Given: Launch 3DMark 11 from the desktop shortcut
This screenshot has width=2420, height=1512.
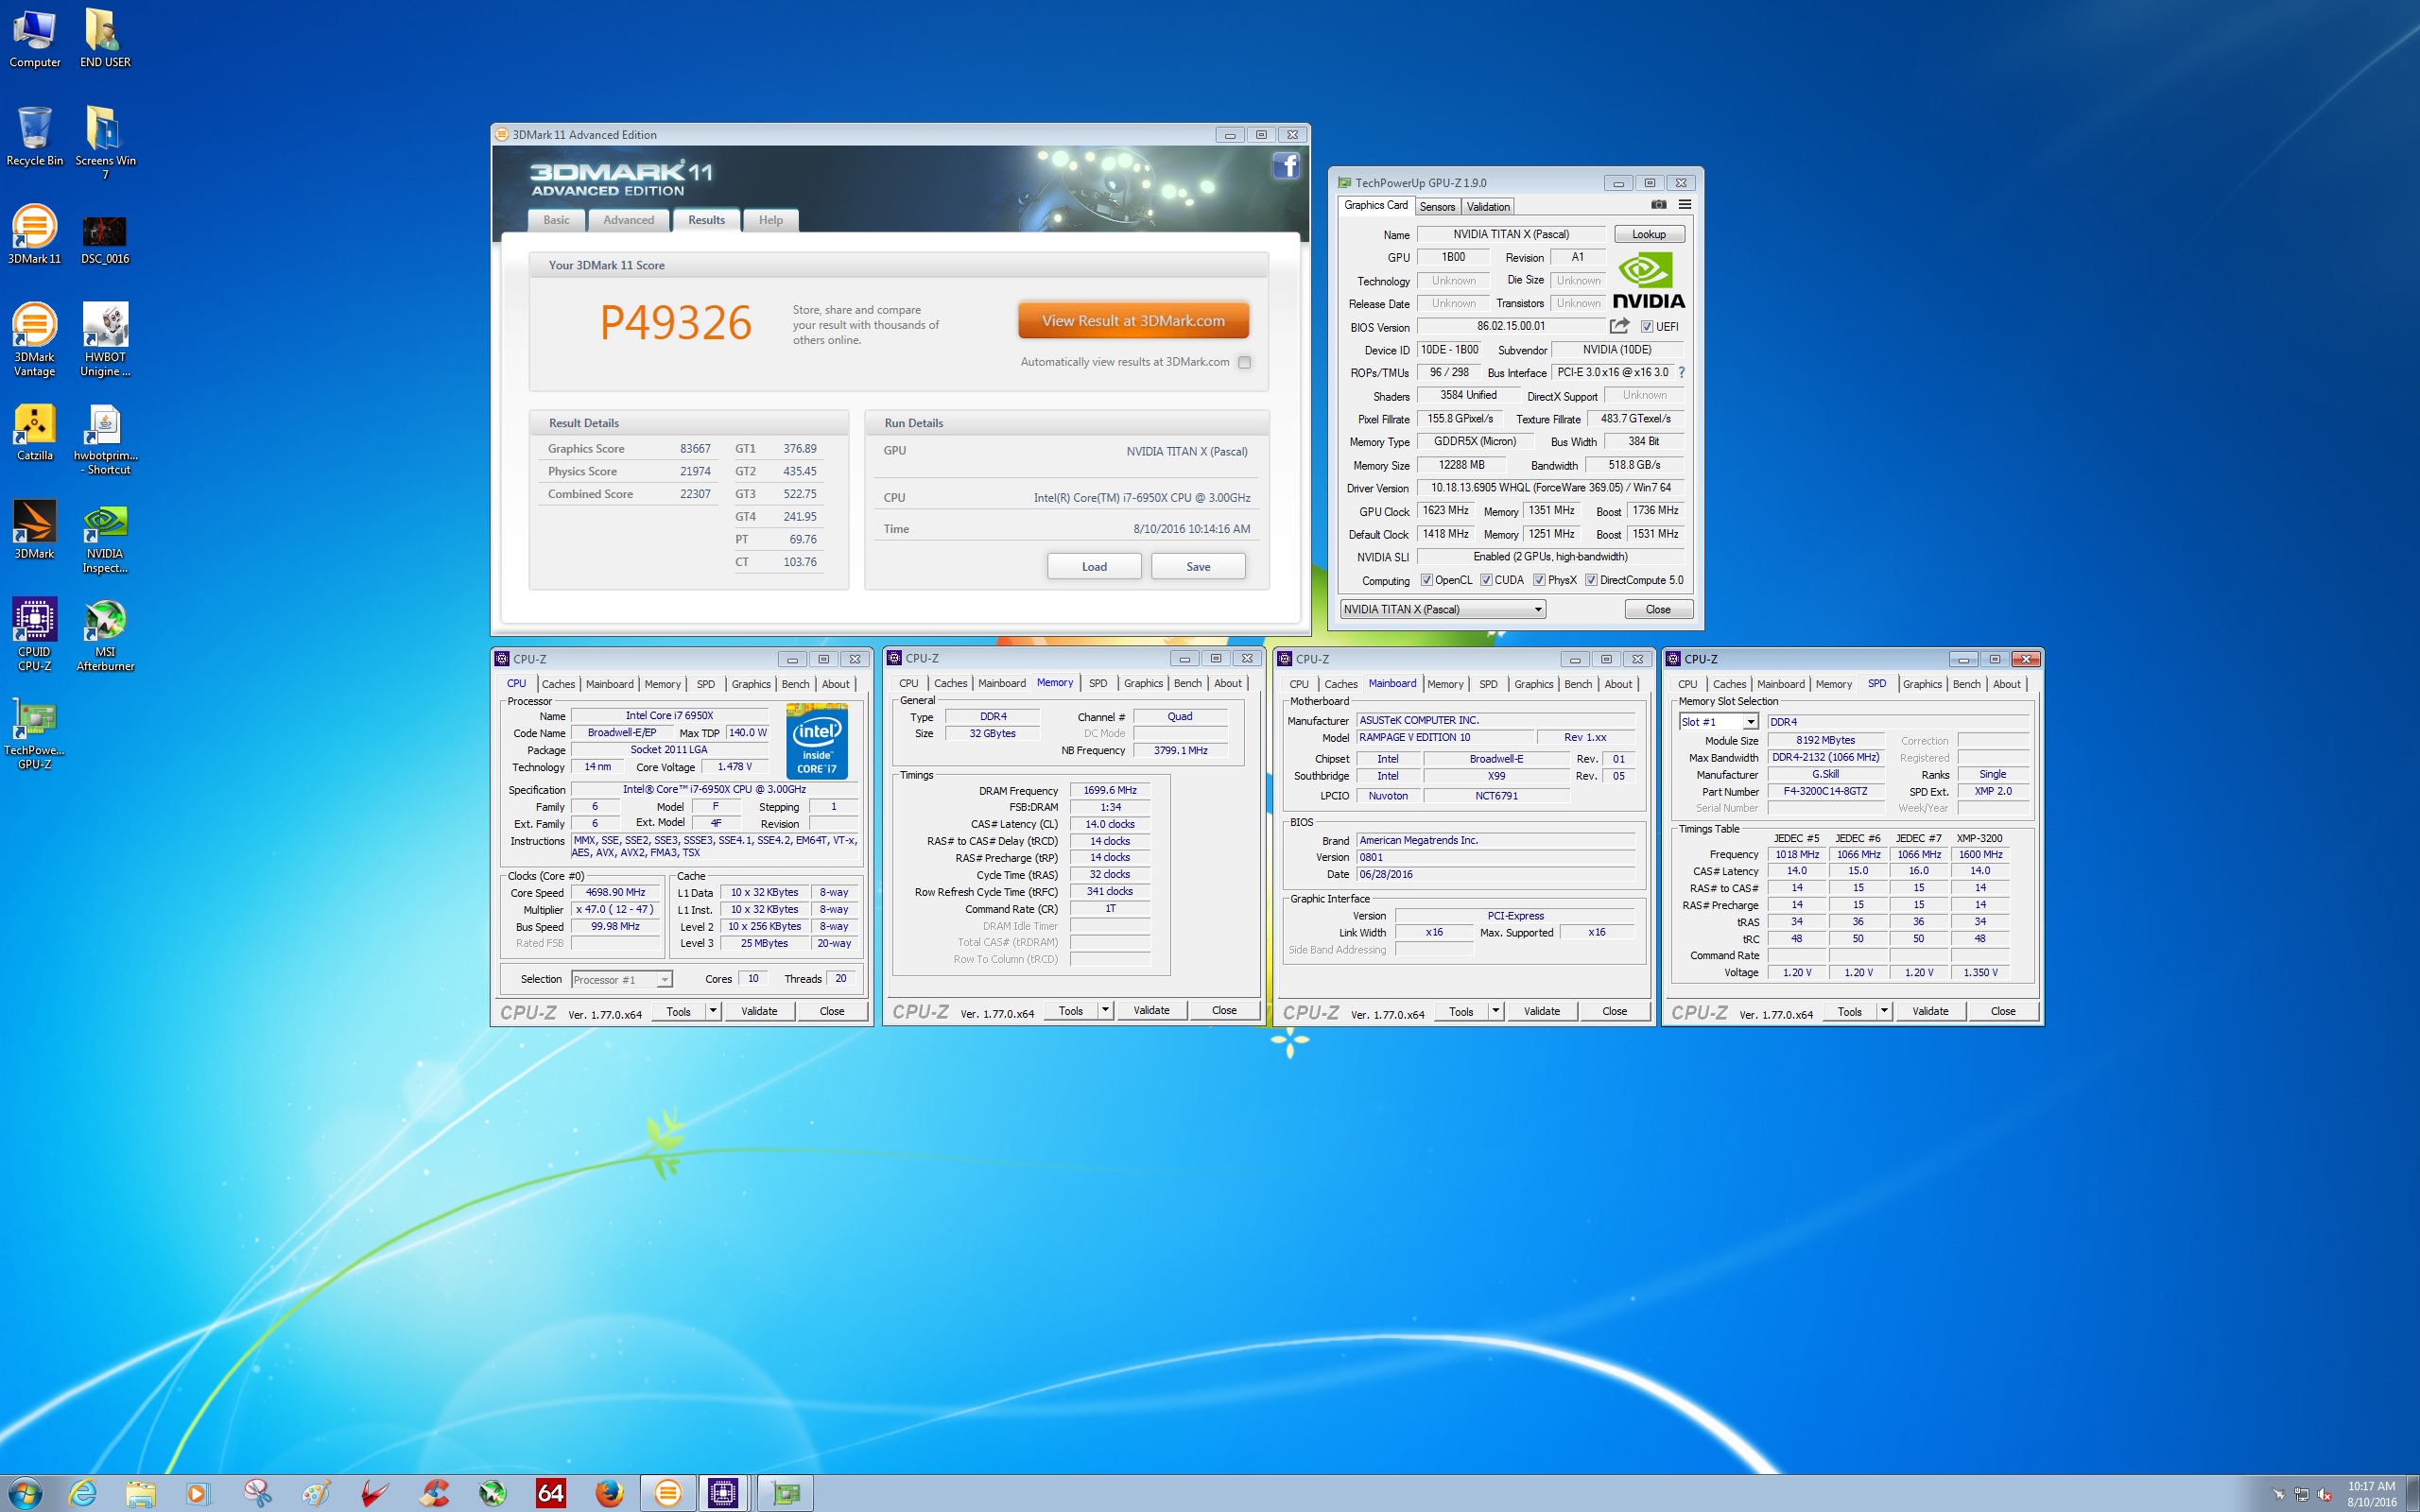Looking at the screenshot, I should [35, 235].
